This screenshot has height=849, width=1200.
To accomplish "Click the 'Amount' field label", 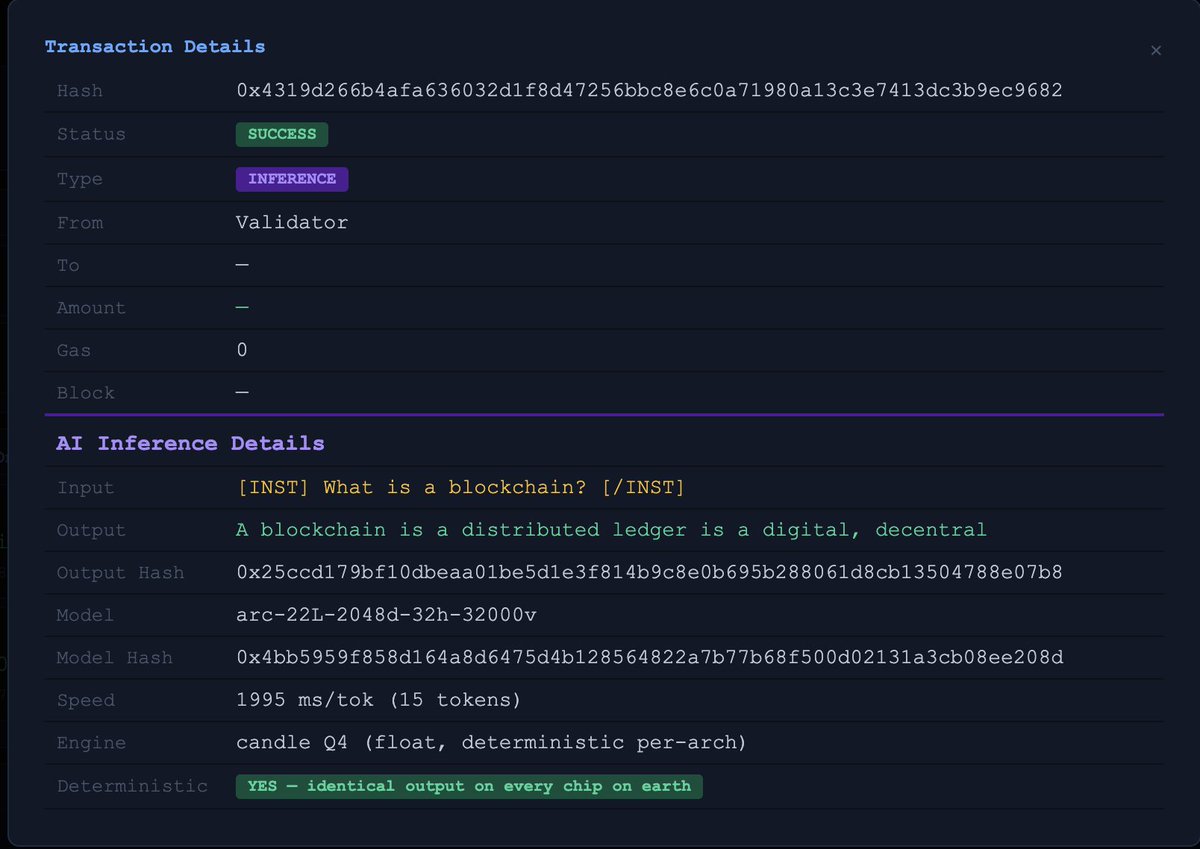I will (x=91, y=308).
